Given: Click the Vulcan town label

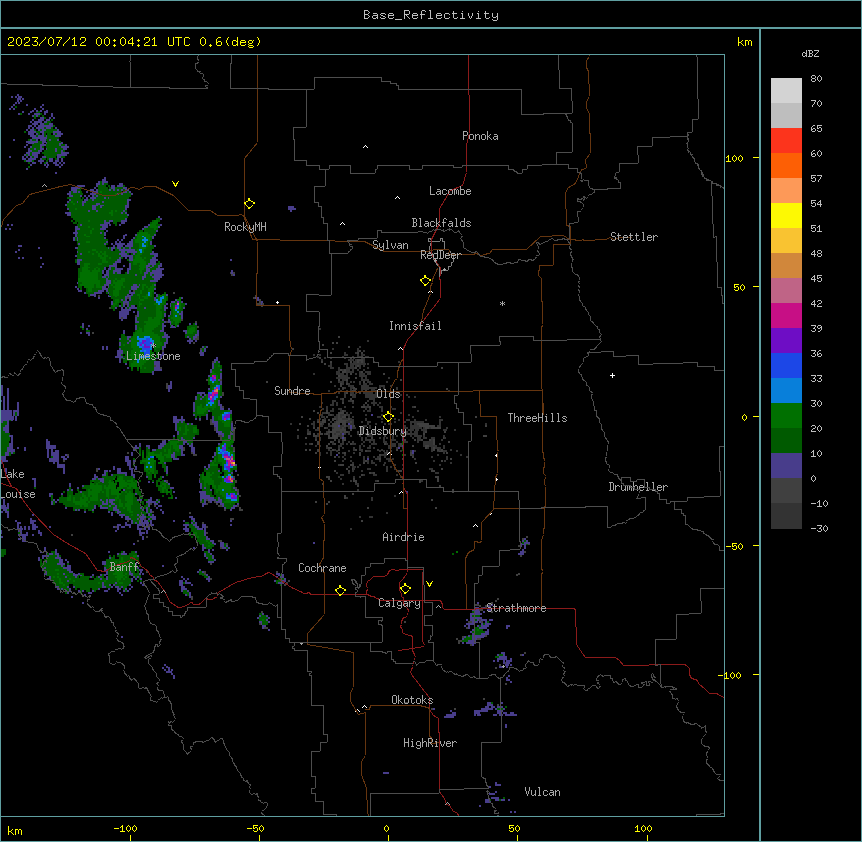Looking at the screenshot, I should point(542,792).
